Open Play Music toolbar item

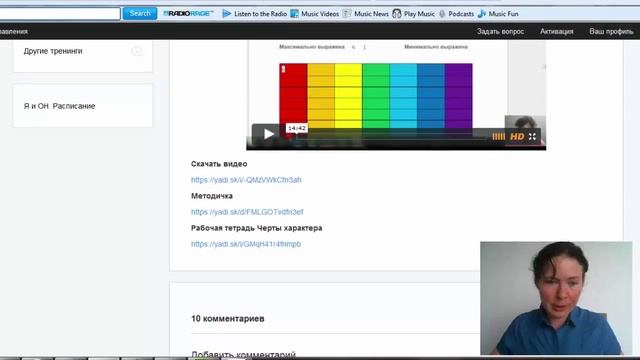pyautogui.click(x=413, y=13)
